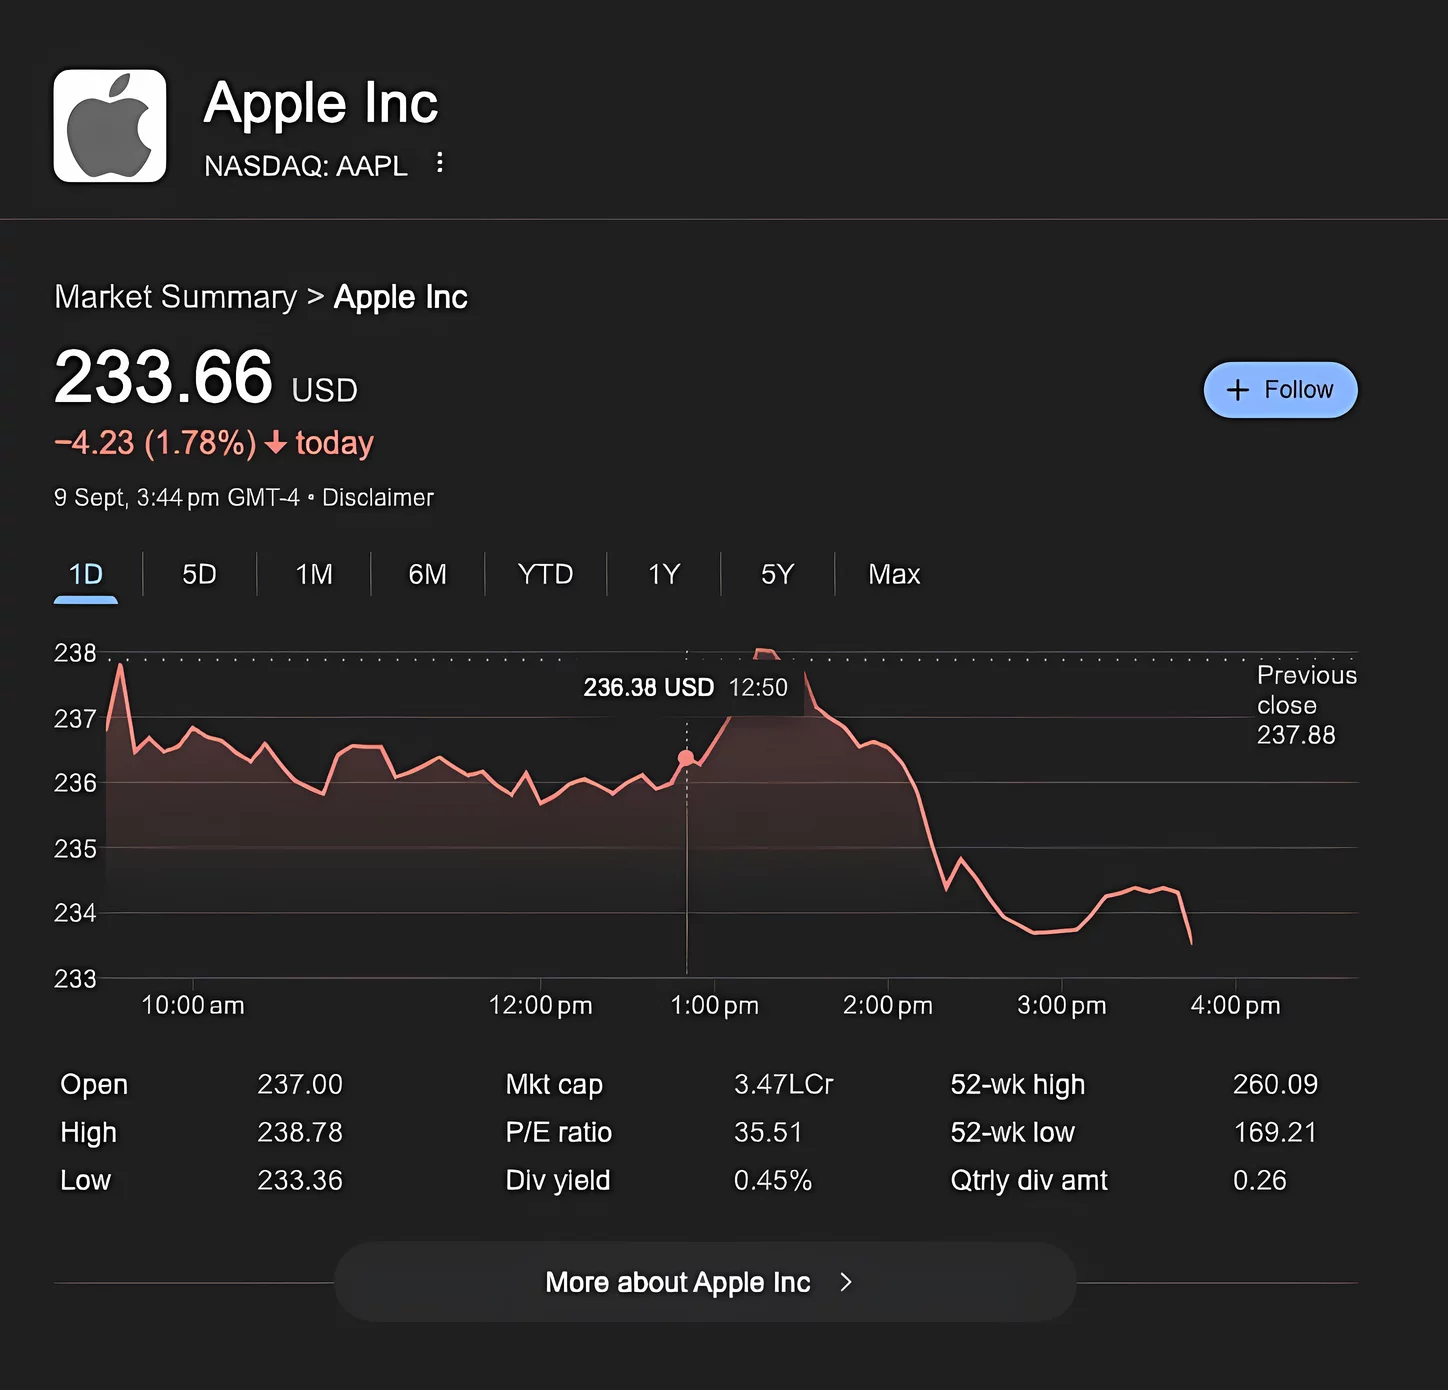Open the three-dot options menu

(440, 163)
